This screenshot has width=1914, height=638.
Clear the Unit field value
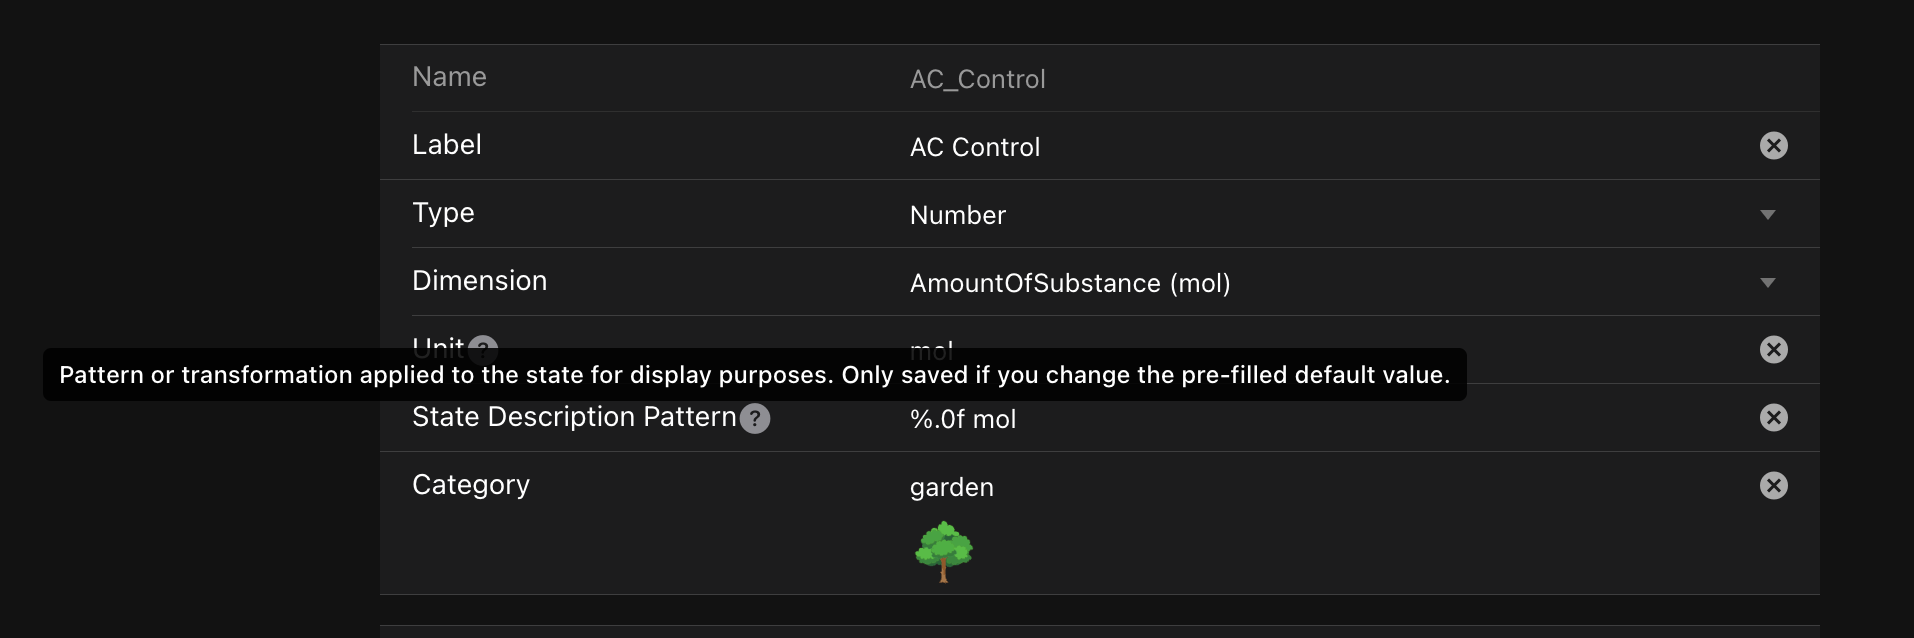[1773, 349]
